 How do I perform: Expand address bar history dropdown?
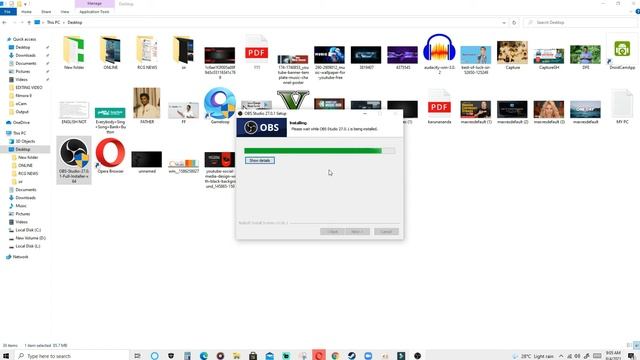504,22
